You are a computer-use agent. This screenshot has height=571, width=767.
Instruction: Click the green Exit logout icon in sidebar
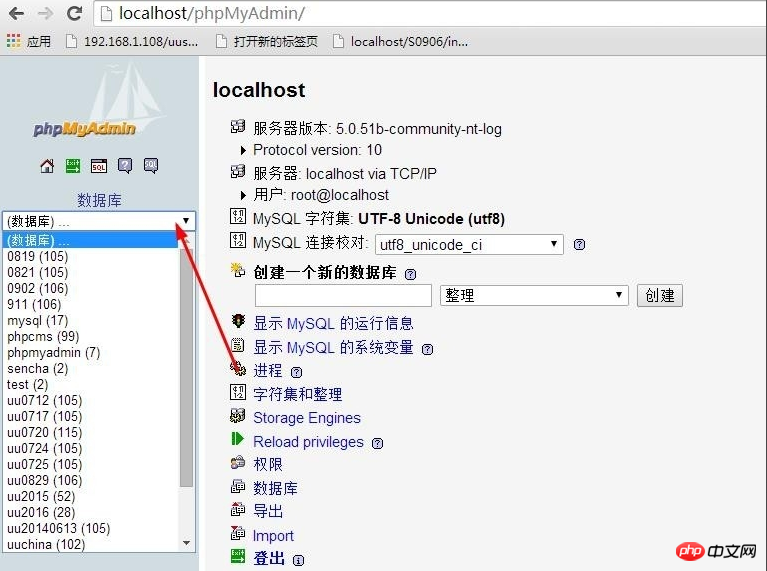73,166
